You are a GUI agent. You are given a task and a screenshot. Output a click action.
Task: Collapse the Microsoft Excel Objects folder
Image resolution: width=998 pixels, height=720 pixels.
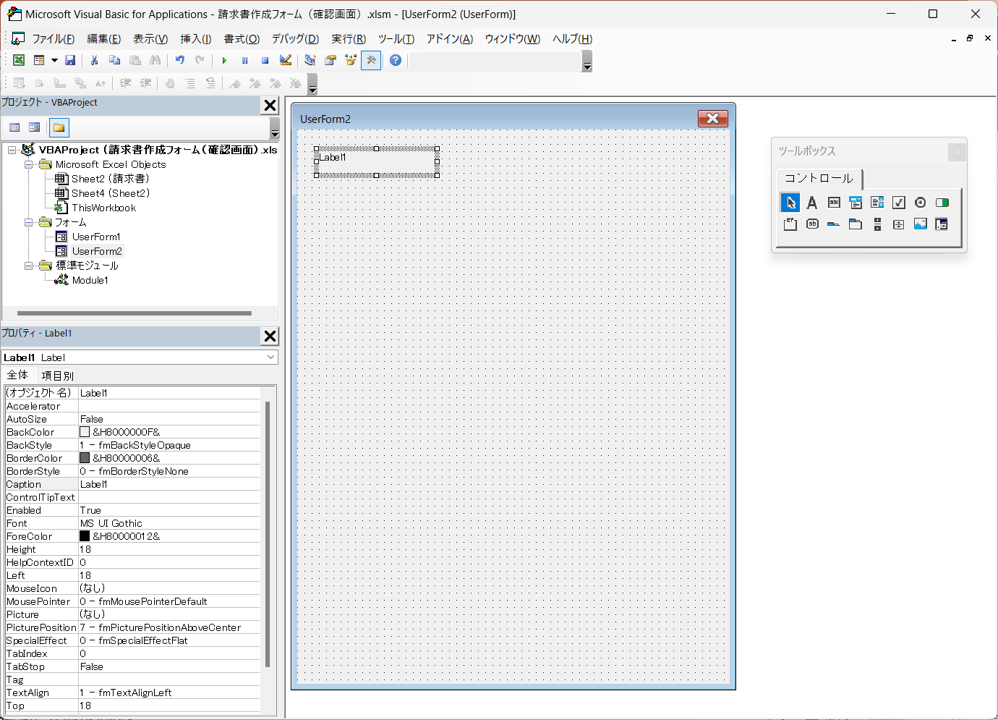(30, 164)
